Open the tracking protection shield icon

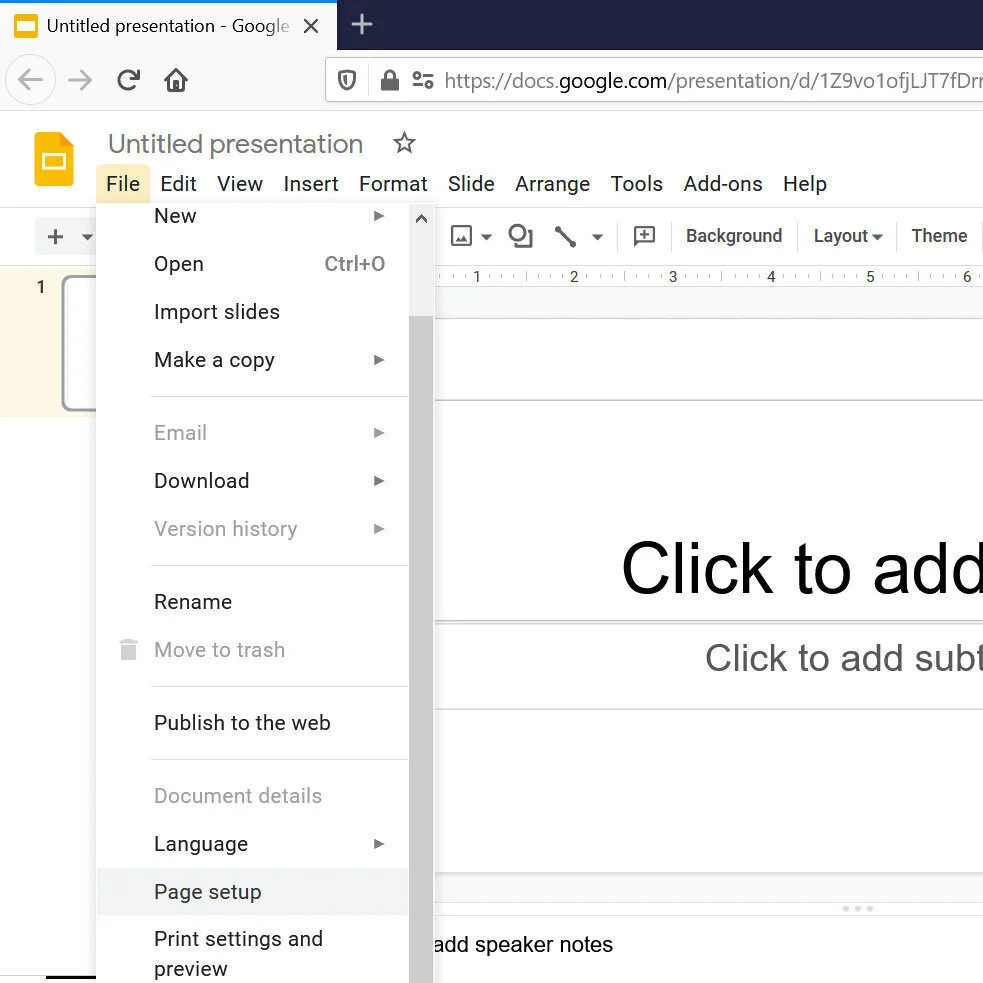pyautogui.click(x=346, y=80)
